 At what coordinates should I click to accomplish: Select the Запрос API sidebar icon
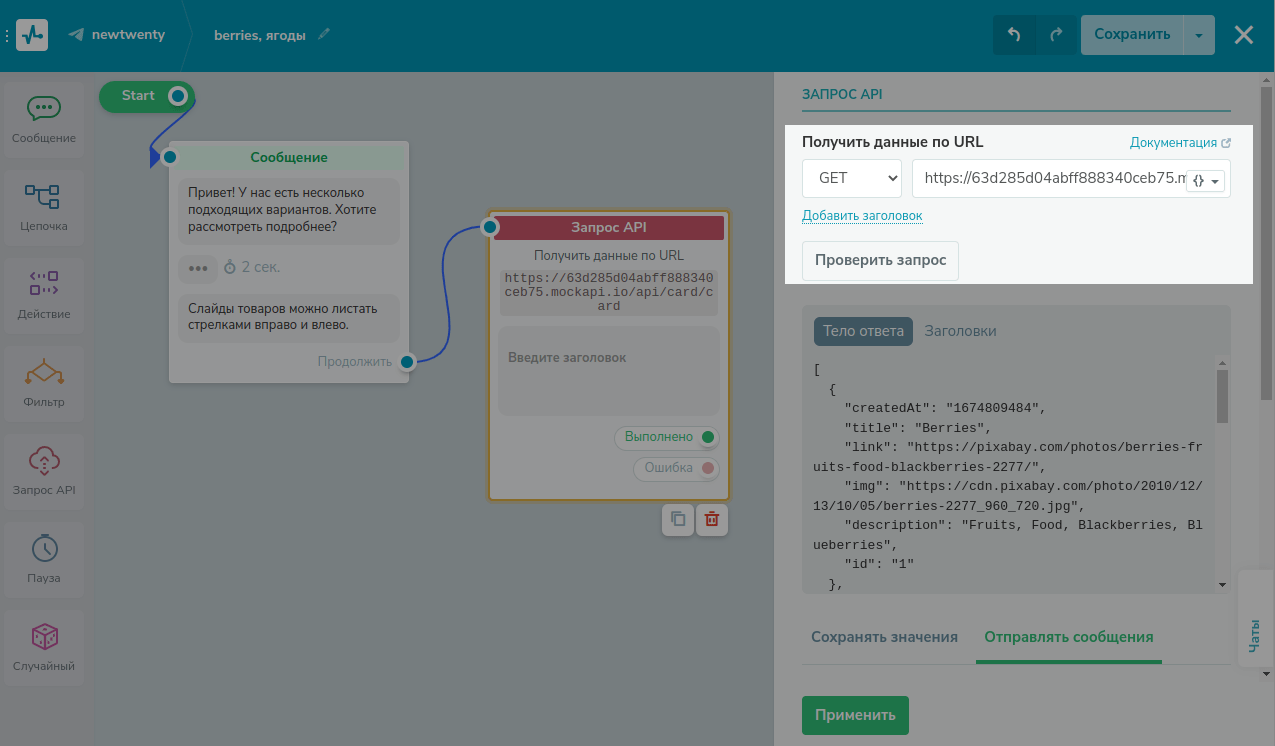(x=43, y=460)
